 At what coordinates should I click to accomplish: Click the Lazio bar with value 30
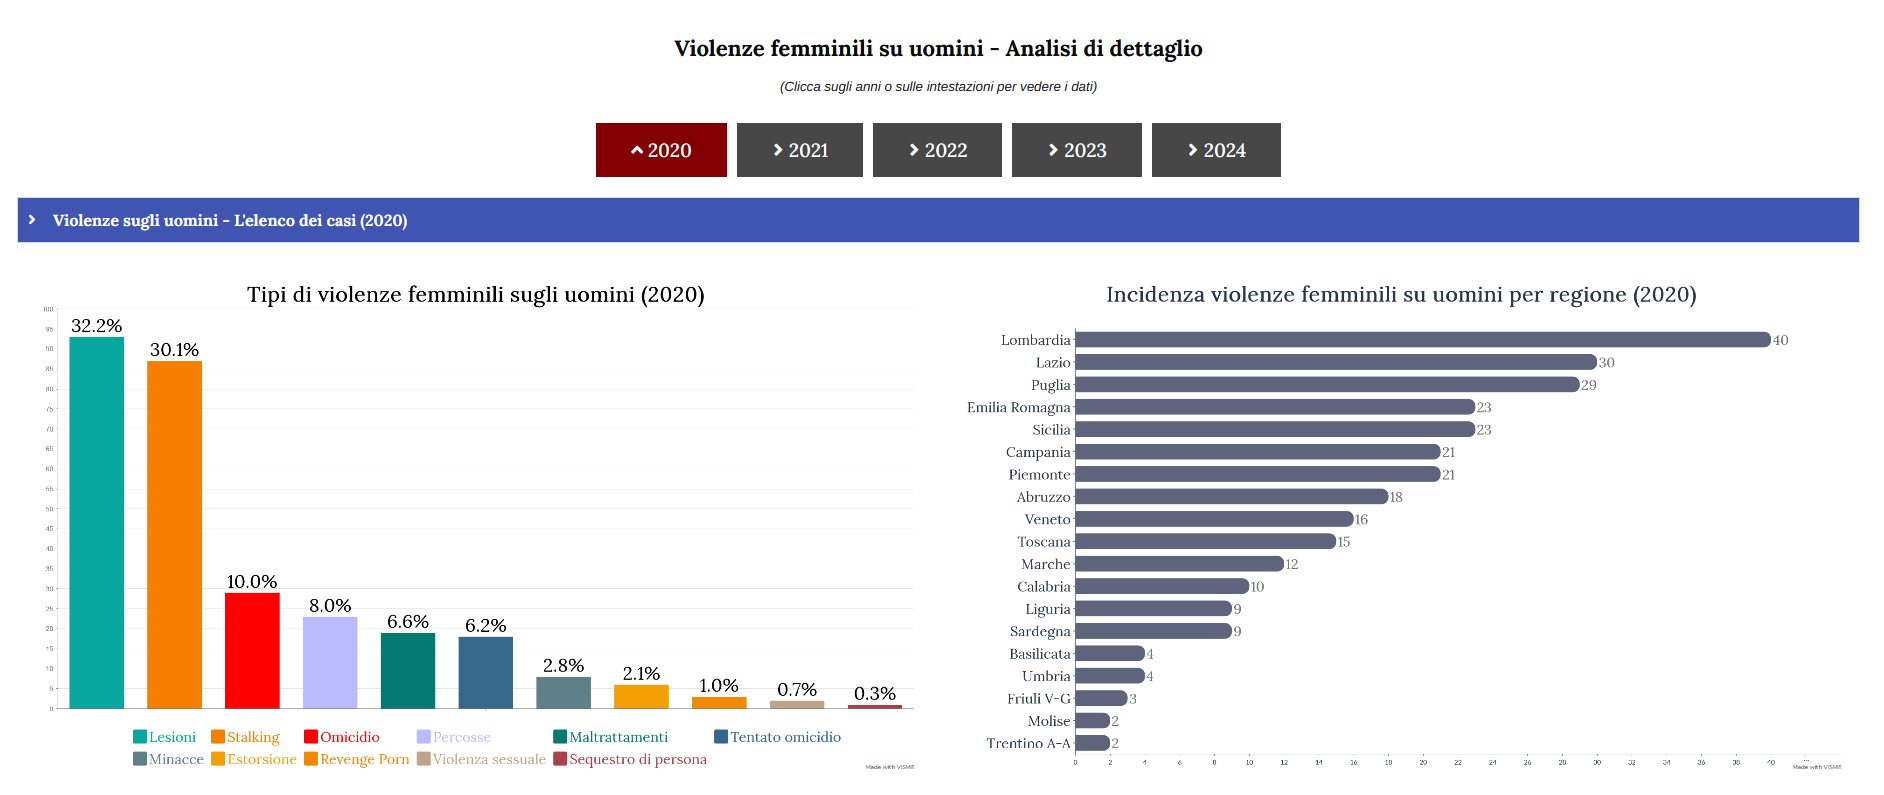(x=1336, y=362)
